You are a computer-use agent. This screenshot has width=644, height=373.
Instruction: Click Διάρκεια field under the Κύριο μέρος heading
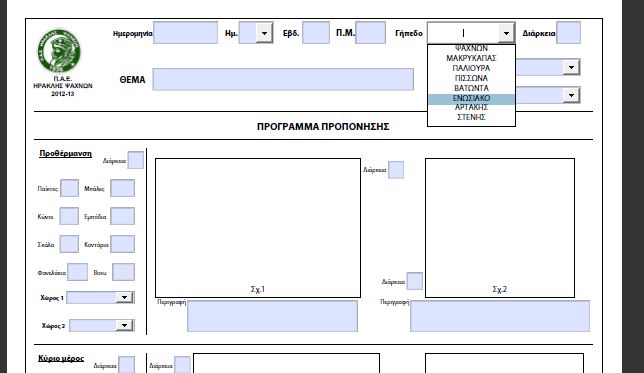tap(126, 365)
